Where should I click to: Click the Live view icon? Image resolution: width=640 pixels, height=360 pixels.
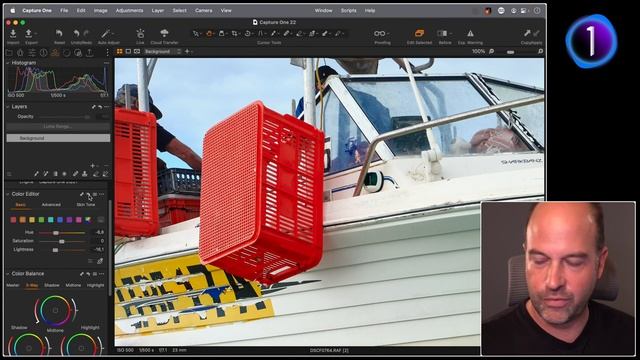[x=140, y=33]
